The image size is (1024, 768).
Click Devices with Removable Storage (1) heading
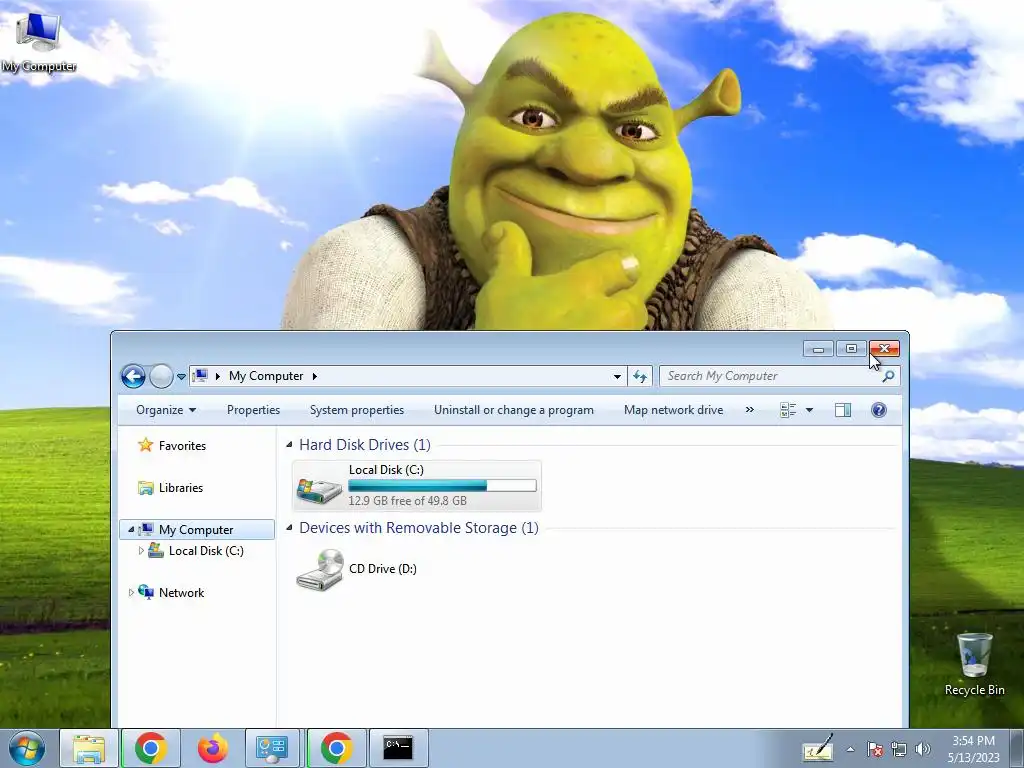[419, 528]
